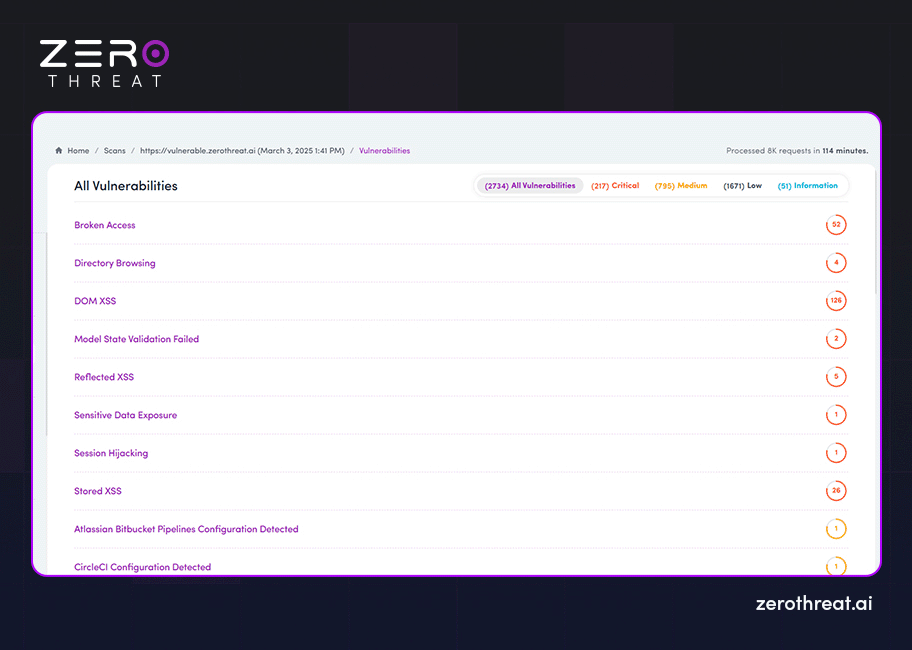
Task: Switch to the Medium (795) tab
Action: [681, 185]
